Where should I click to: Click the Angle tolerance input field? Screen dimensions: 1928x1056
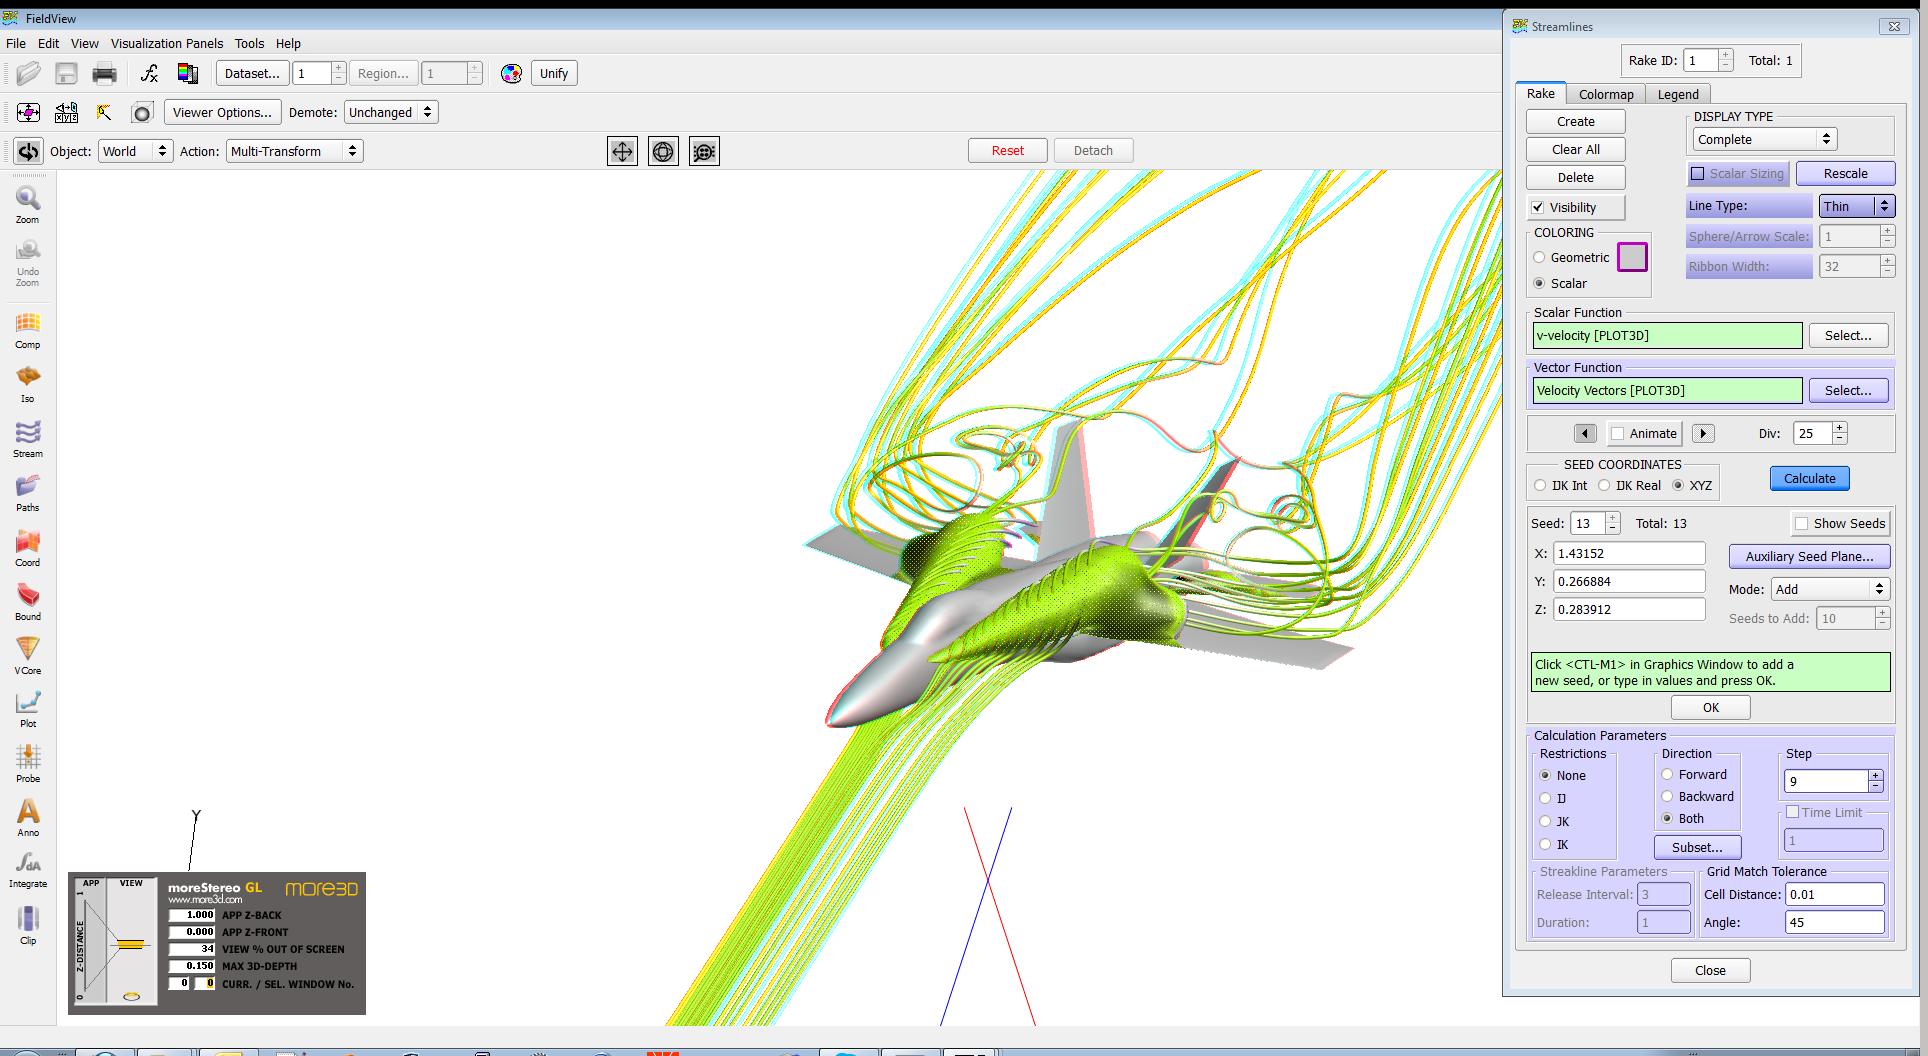point(1834,922)
